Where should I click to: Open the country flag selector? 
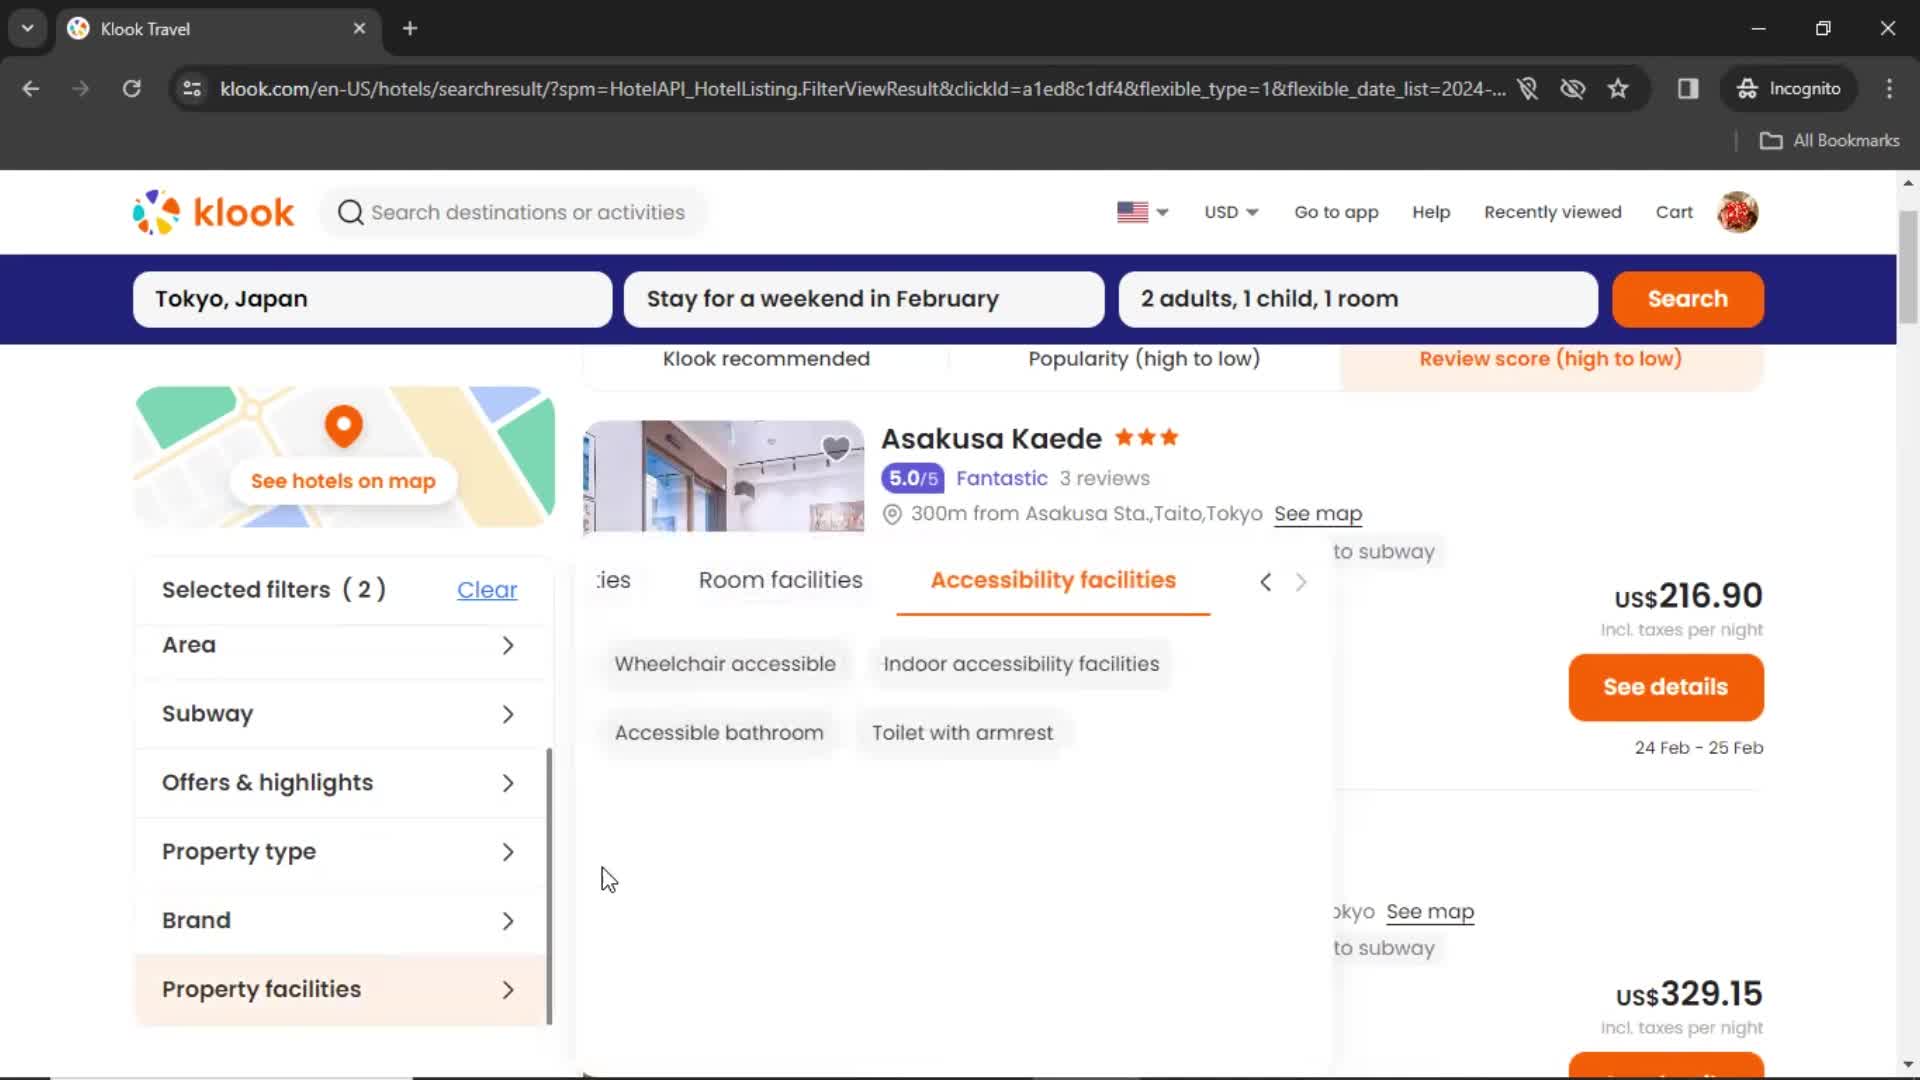(x=1142, y=212)
